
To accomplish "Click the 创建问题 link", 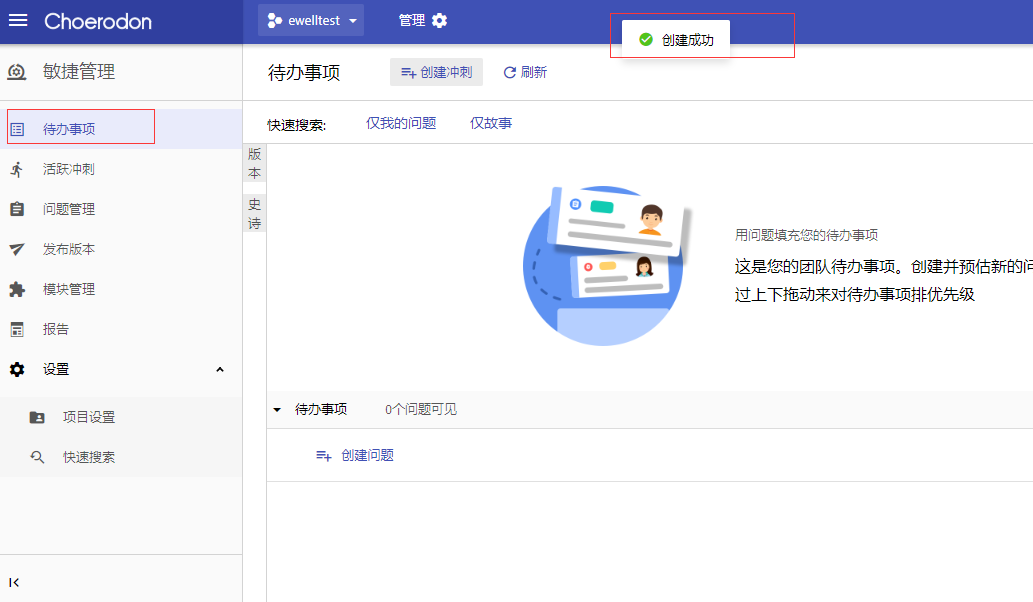I will pos(354,455).
